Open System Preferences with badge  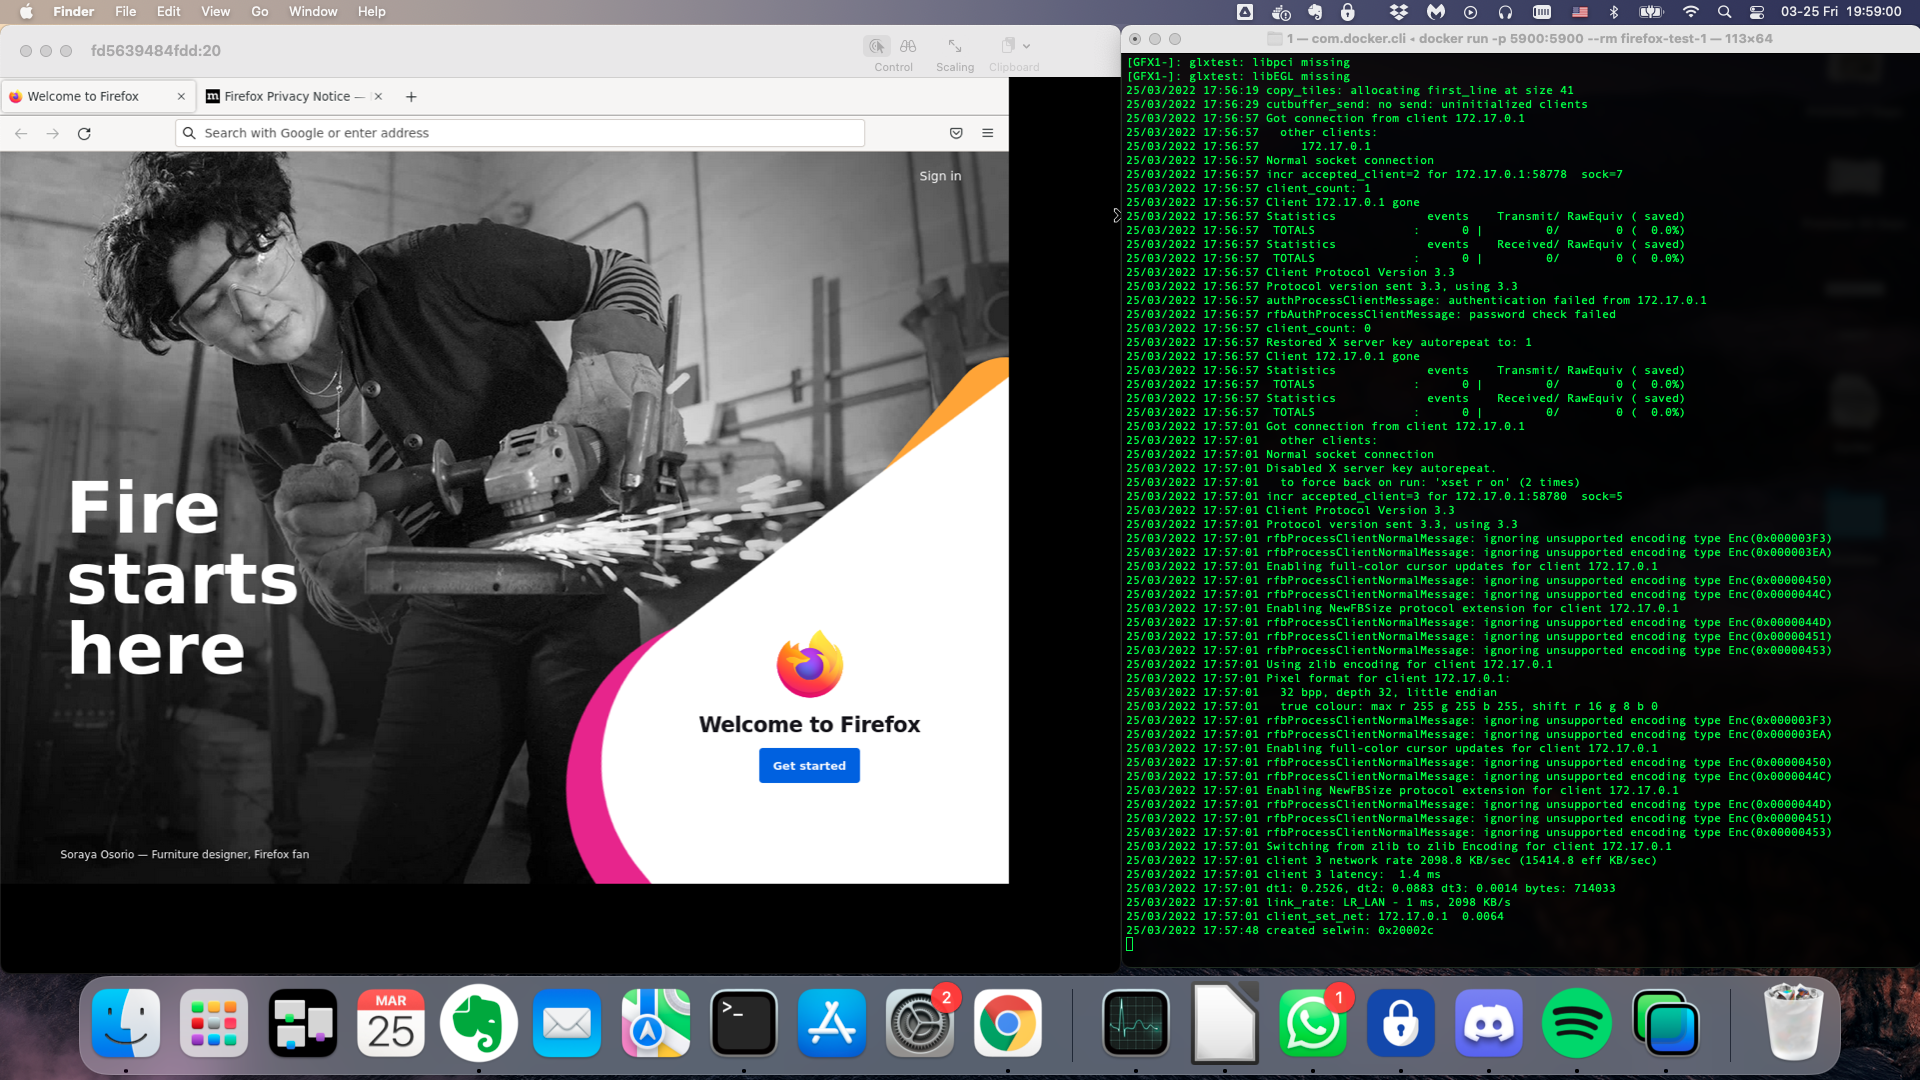(921, 1023)
